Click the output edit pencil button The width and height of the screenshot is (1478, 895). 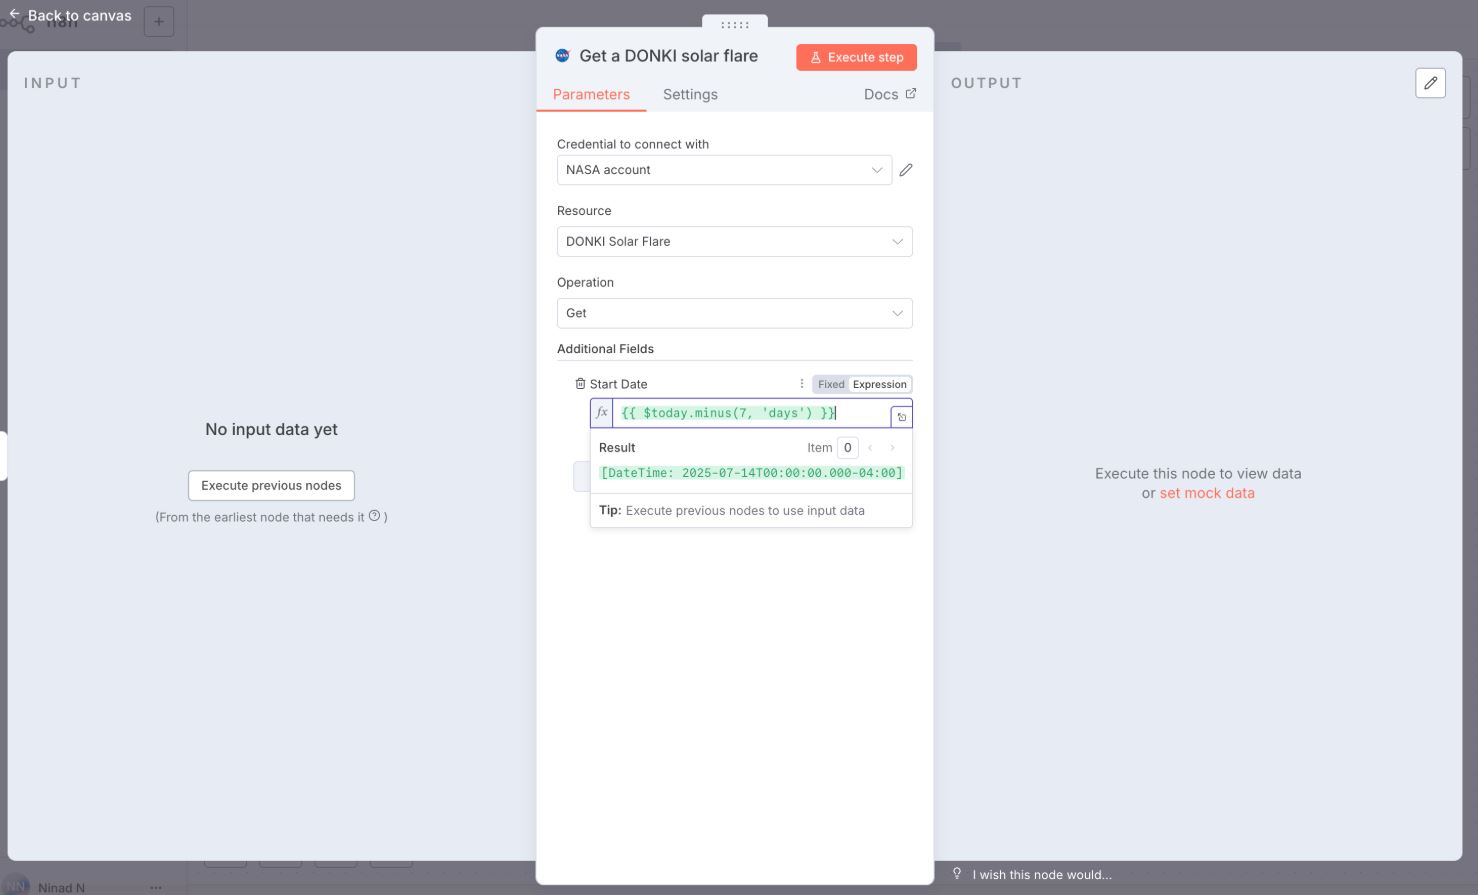coord(1431,83)
